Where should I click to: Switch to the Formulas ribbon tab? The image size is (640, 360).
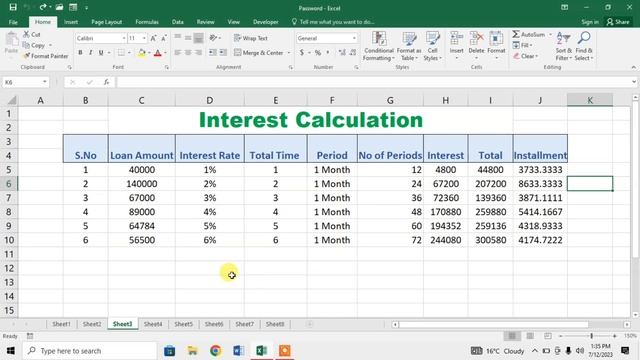point(147,22)
